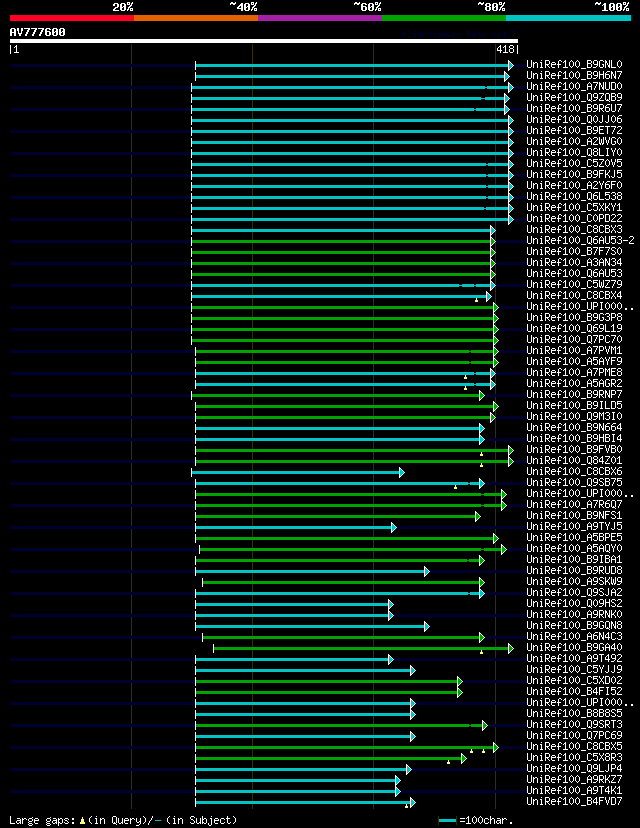Click the cyan alignment bar for C8CBX3
The width and height of the screenshot is (640, 828).
coord(343,231)
